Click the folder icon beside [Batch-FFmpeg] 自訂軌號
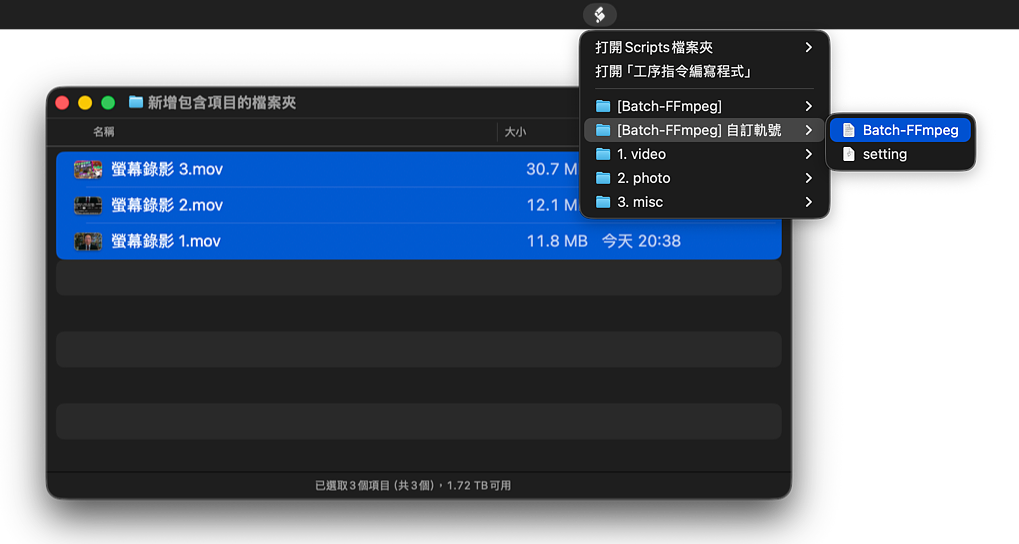This screenshot has height=544, width=1019. tap(602, 130)
